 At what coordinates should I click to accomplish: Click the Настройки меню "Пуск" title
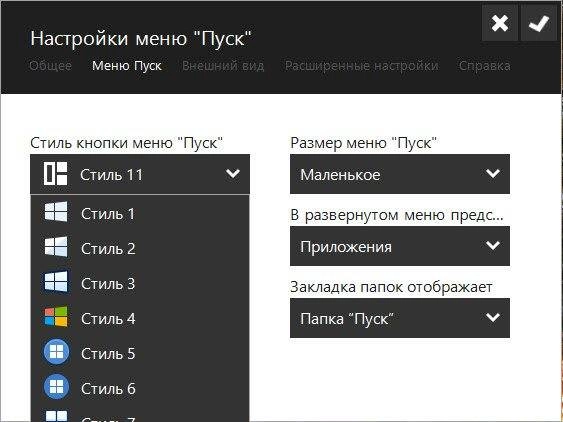pyautogui.click(x=141, y=38)
